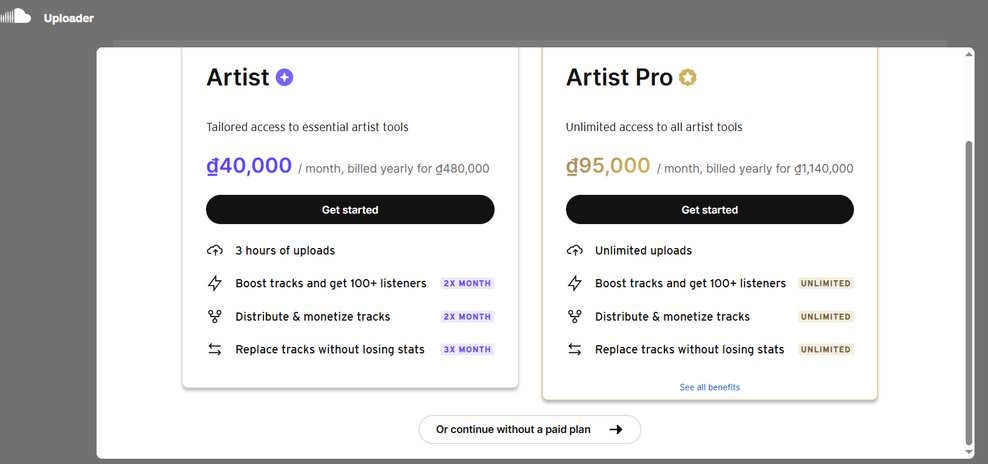Click the Artist plan plus badge icon
The width and height of the screenshot is (988, 464).
point(284,77)
